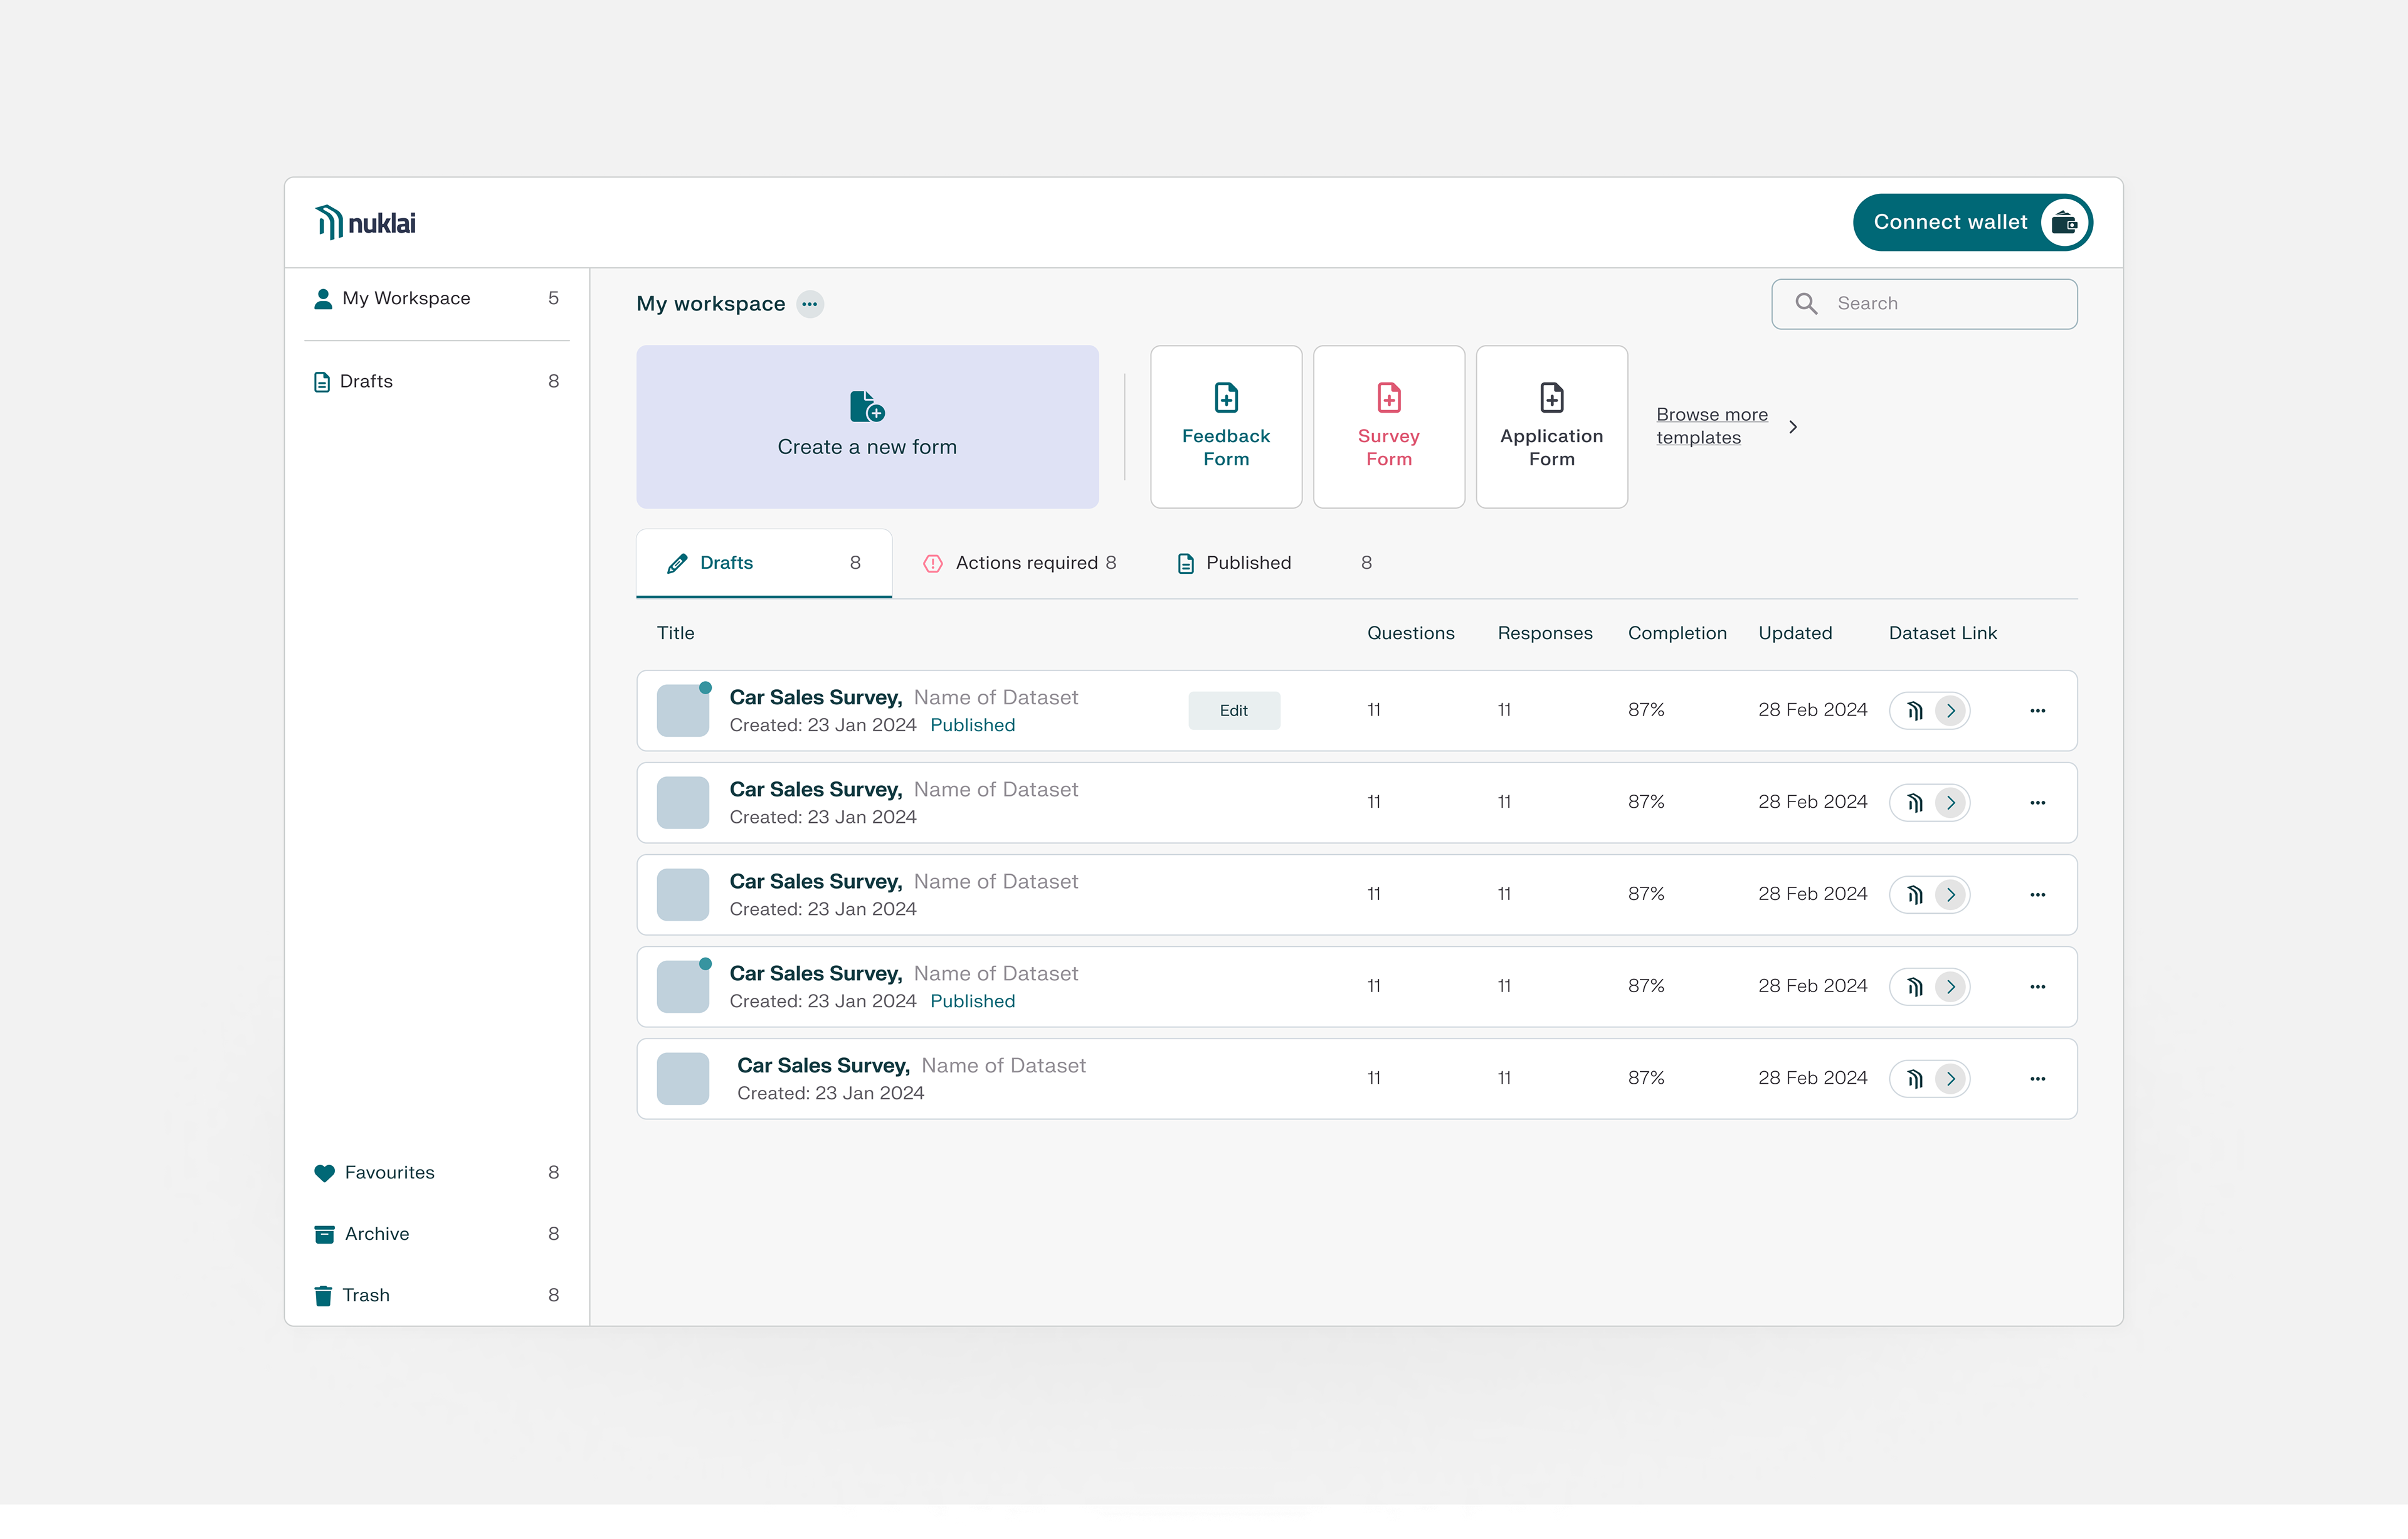
Task: Open Favourites in the sidebar
Action: click(x=437, y=1173)
